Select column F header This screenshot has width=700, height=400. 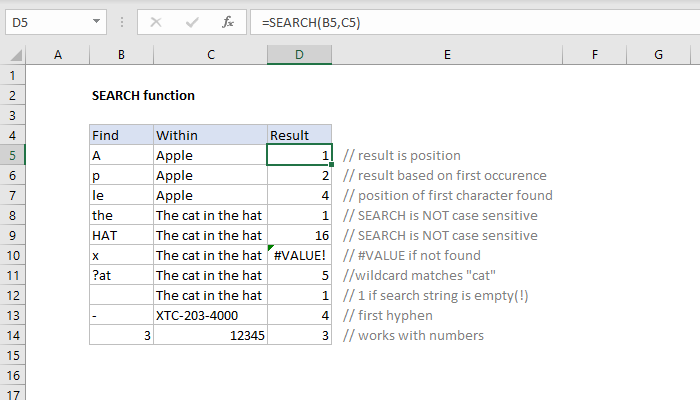point(595,55)
